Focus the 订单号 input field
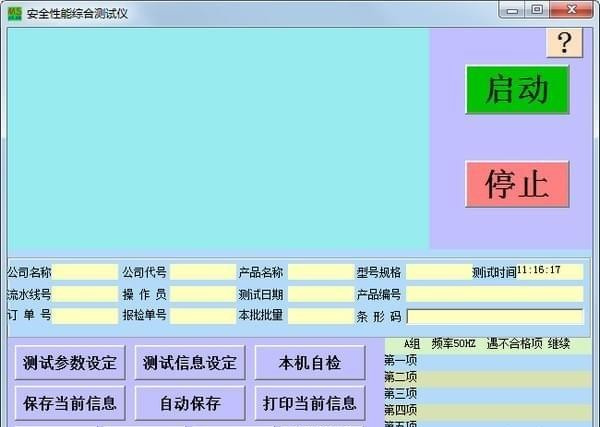 [85, 316]
